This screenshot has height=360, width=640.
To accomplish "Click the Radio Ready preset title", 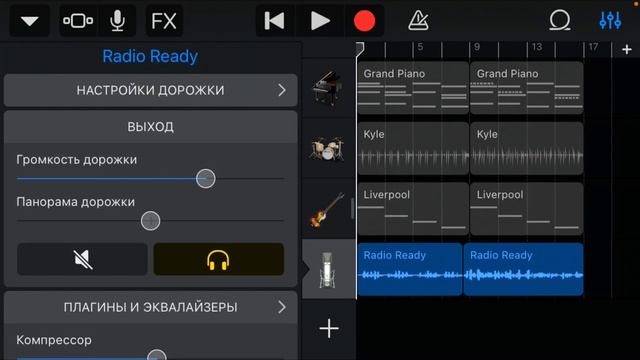I will [x=150, y=56].
